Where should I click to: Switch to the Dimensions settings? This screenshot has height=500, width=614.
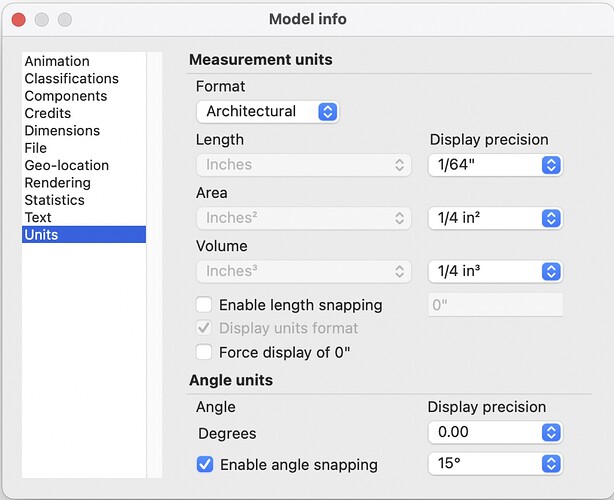pyautogui.click(x=62, y=130)
